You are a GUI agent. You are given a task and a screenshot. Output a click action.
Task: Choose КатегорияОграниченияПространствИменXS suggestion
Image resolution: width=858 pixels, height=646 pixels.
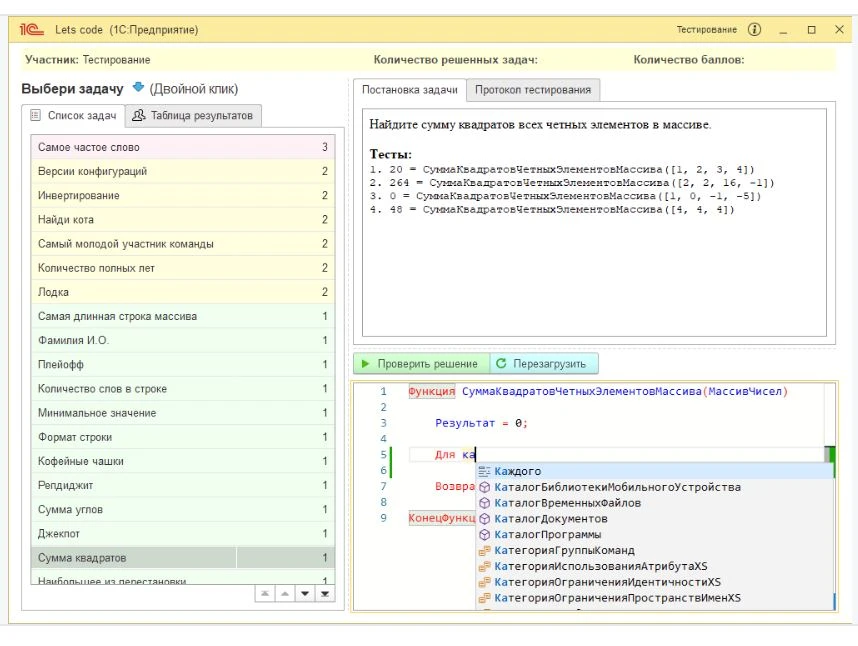655,598
